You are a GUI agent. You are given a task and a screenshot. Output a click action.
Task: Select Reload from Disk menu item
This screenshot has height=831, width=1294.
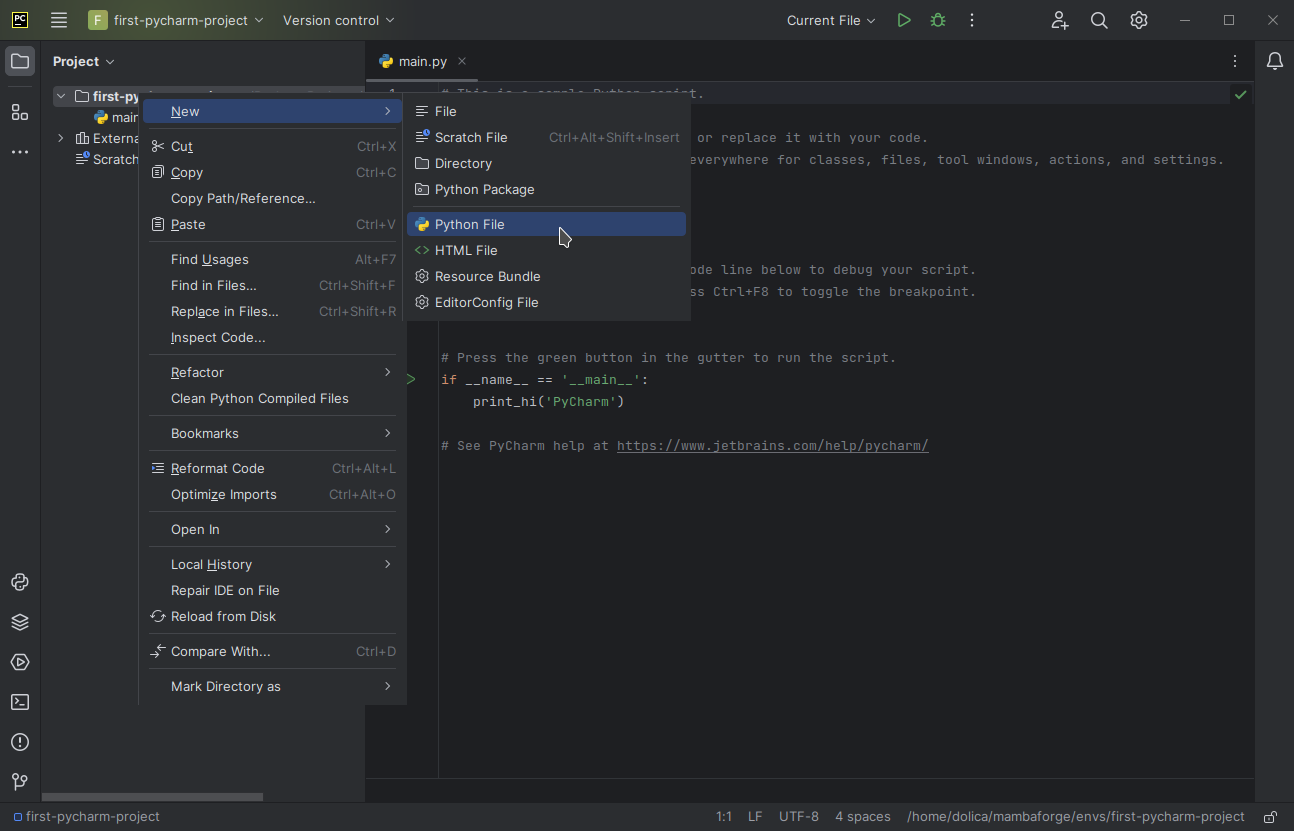272,616
